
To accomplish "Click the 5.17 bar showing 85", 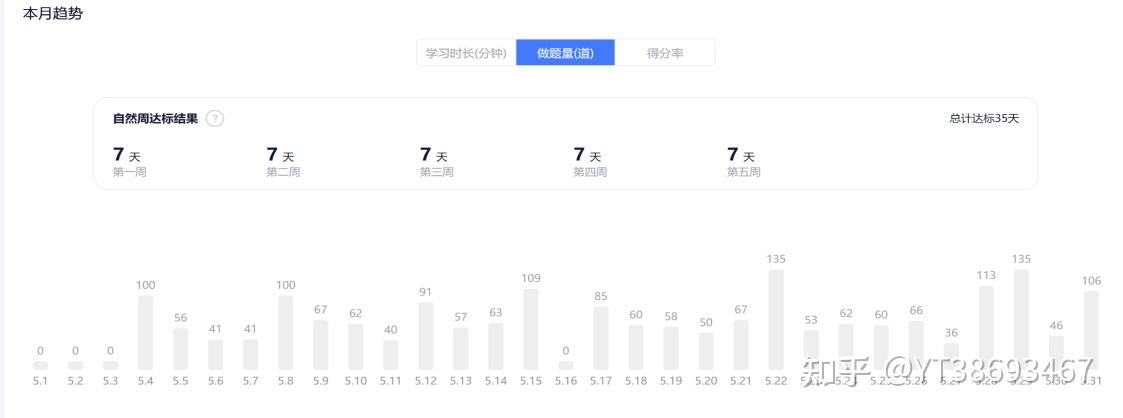I will coord(601,338).
